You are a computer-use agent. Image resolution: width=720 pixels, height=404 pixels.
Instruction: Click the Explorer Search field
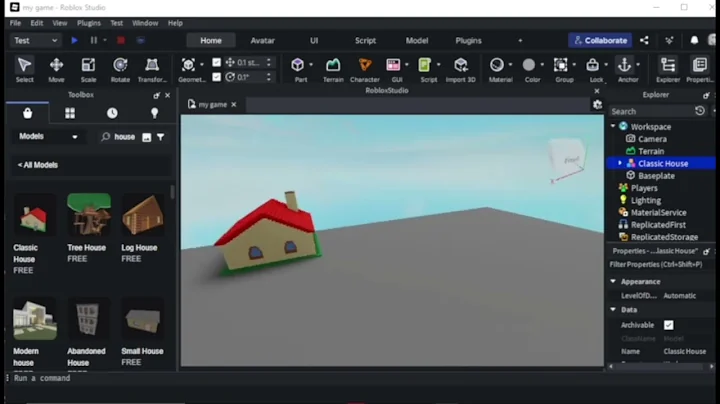(651, 111)
